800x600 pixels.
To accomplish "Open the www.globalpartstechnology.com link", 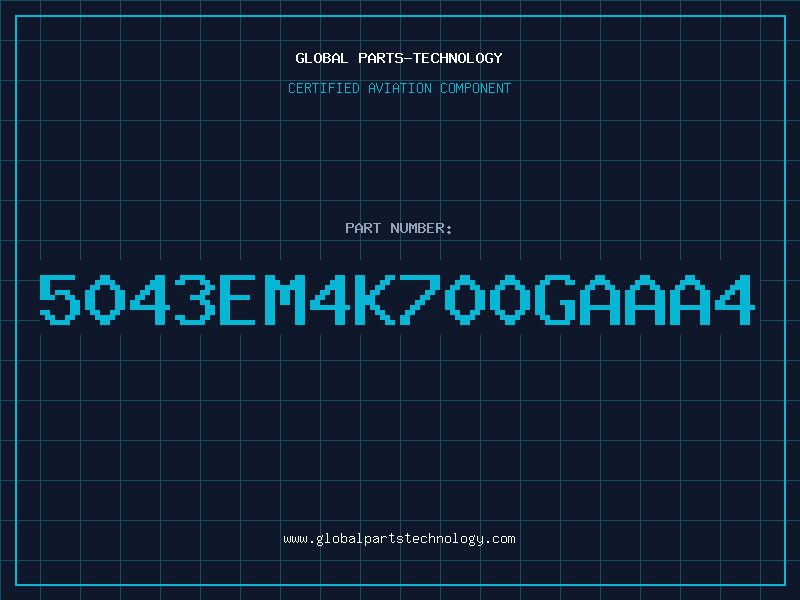I will [x=399, y=539].
